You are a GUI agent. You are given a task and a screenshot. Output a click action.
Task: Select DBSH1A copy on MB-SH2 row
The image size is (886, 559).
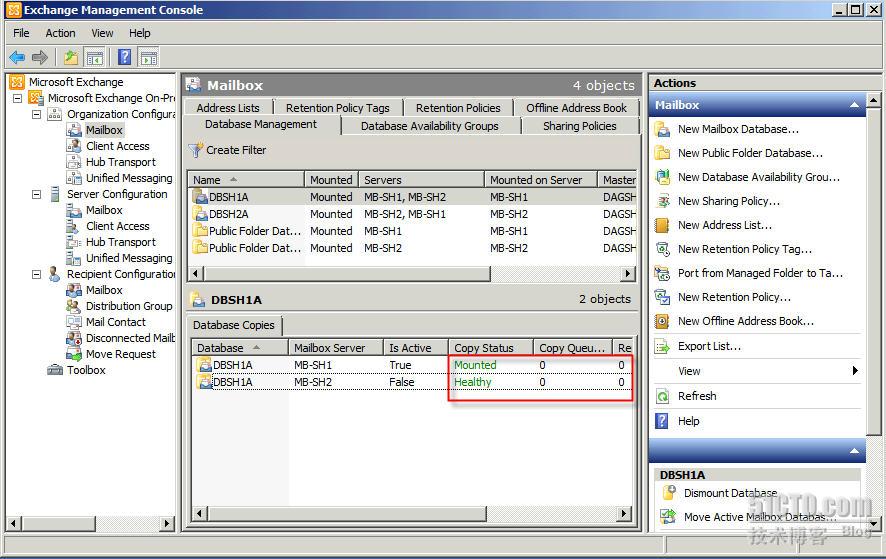click(x=412, y=383)
